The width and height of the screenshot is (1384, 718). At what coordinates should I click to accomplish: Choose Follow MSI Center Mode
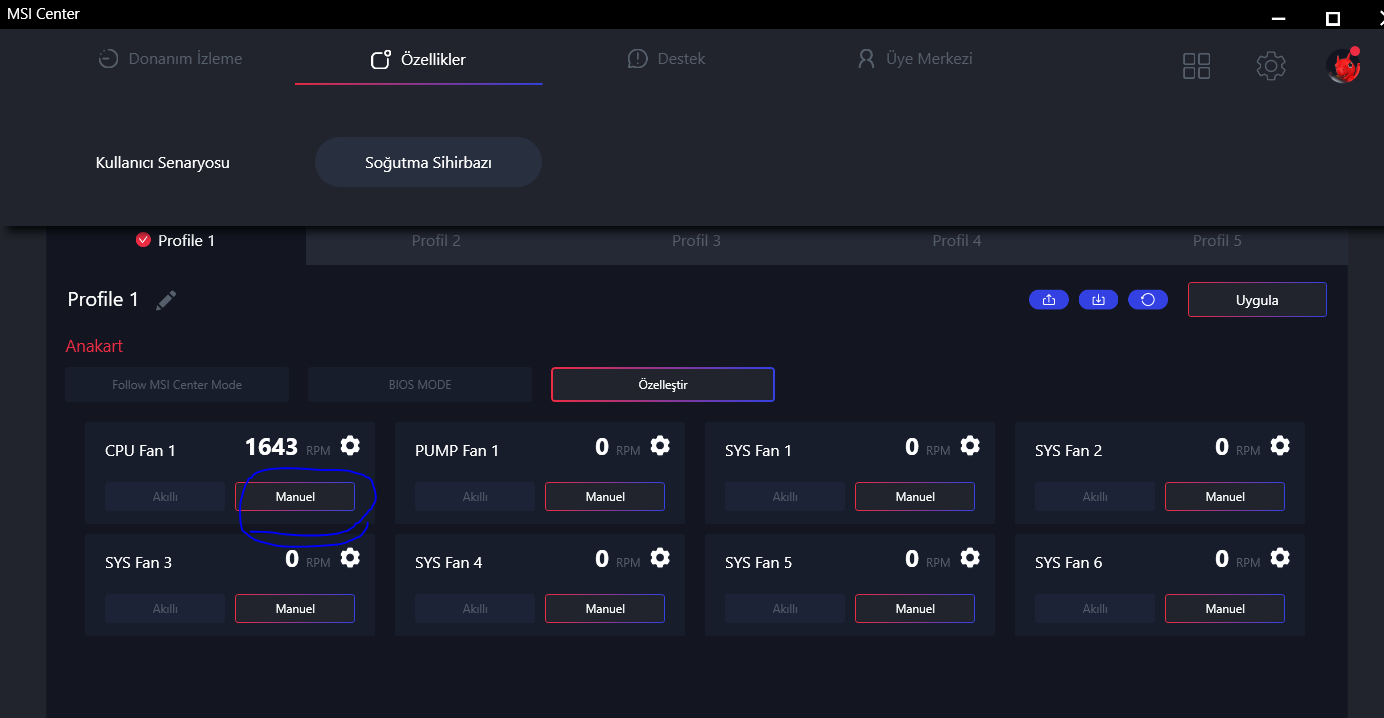177,385
